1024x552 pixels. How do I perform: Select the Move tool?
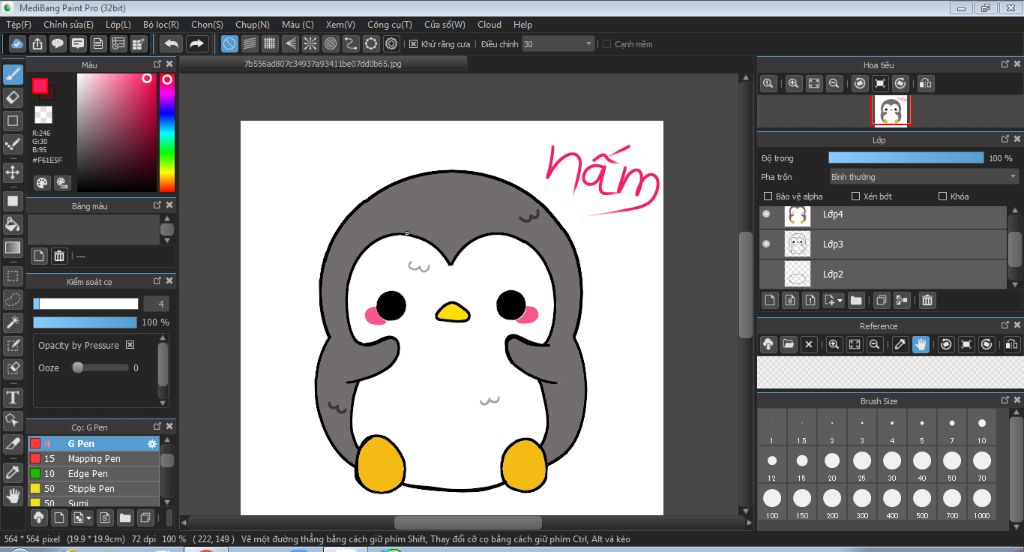(13, 172)
